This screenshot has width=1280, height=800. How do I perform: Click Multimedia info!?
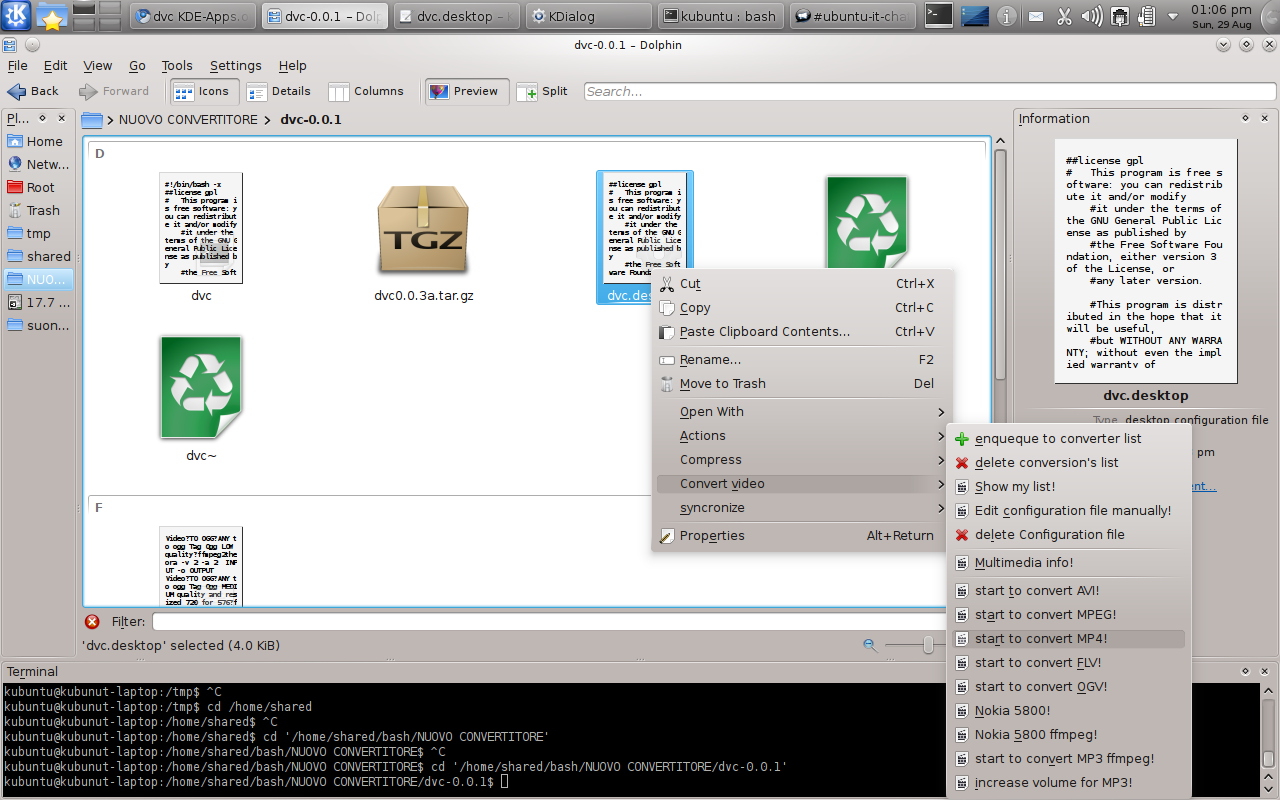click(1068, 563)
